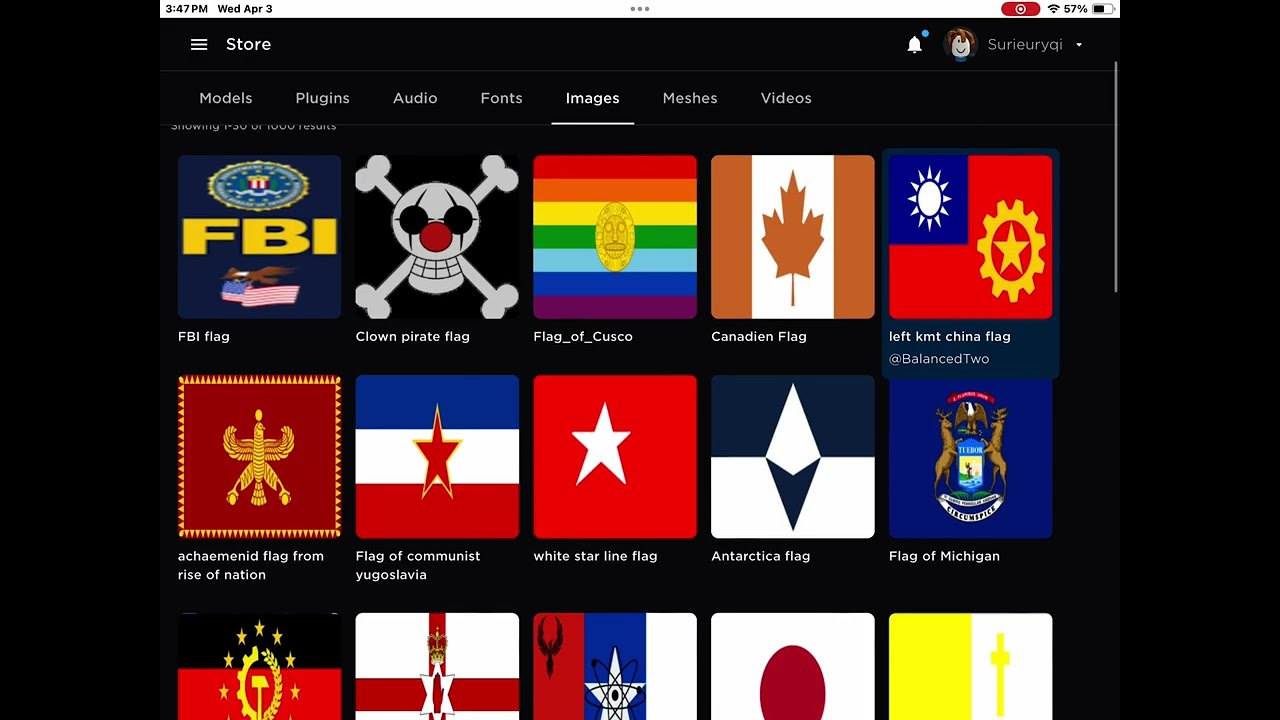Tap the three-dot multitasking control

click(x=640, y=9)
